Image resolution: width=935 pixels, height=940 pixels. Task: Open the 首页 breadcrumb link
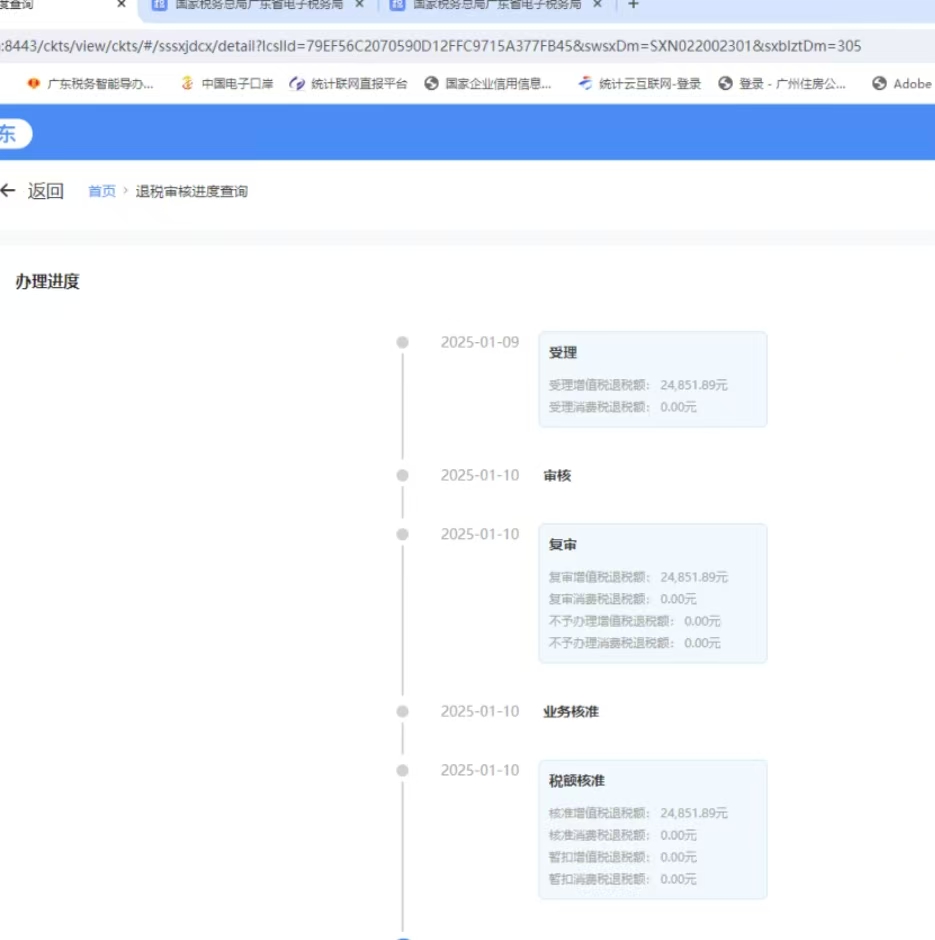click(x=101, y=190)
